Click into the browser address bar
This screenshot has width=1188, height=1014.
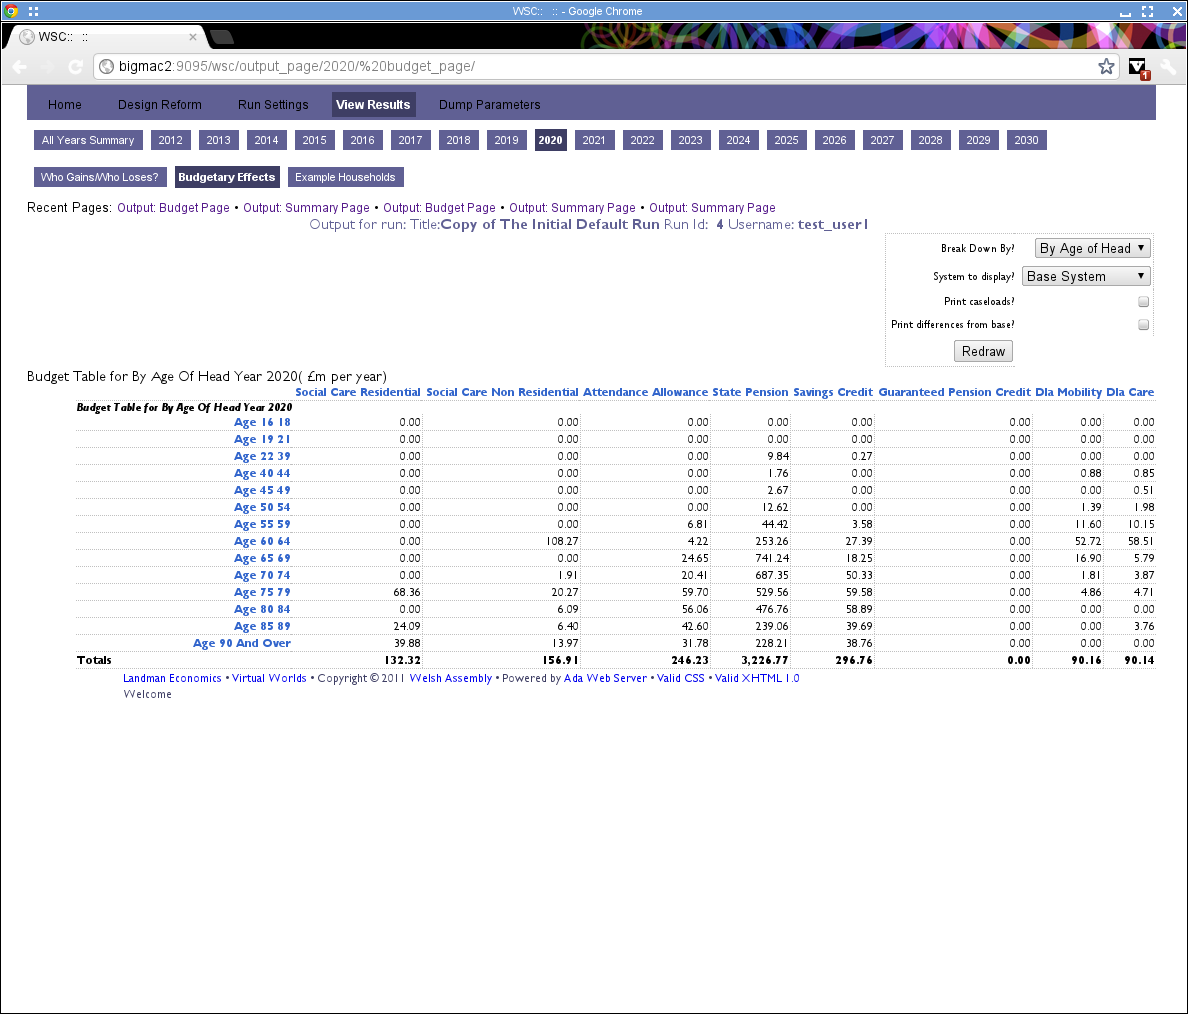click(600, 67)
